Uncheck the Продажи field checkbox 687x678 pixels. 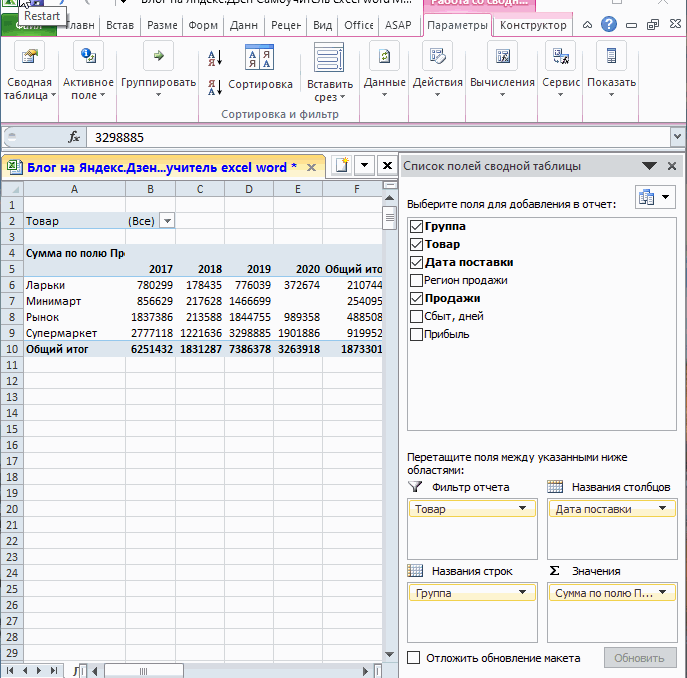[416, 298]
